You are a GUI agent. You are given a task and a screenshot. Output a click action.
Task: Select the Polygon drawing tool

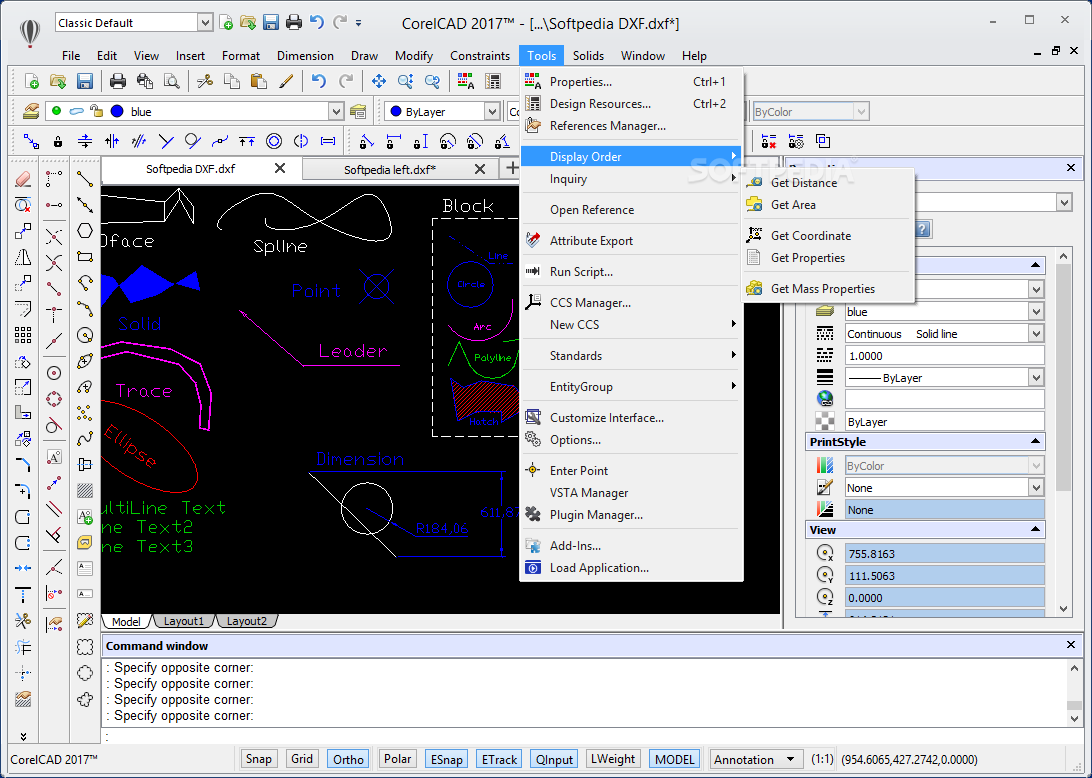(85, 231)
